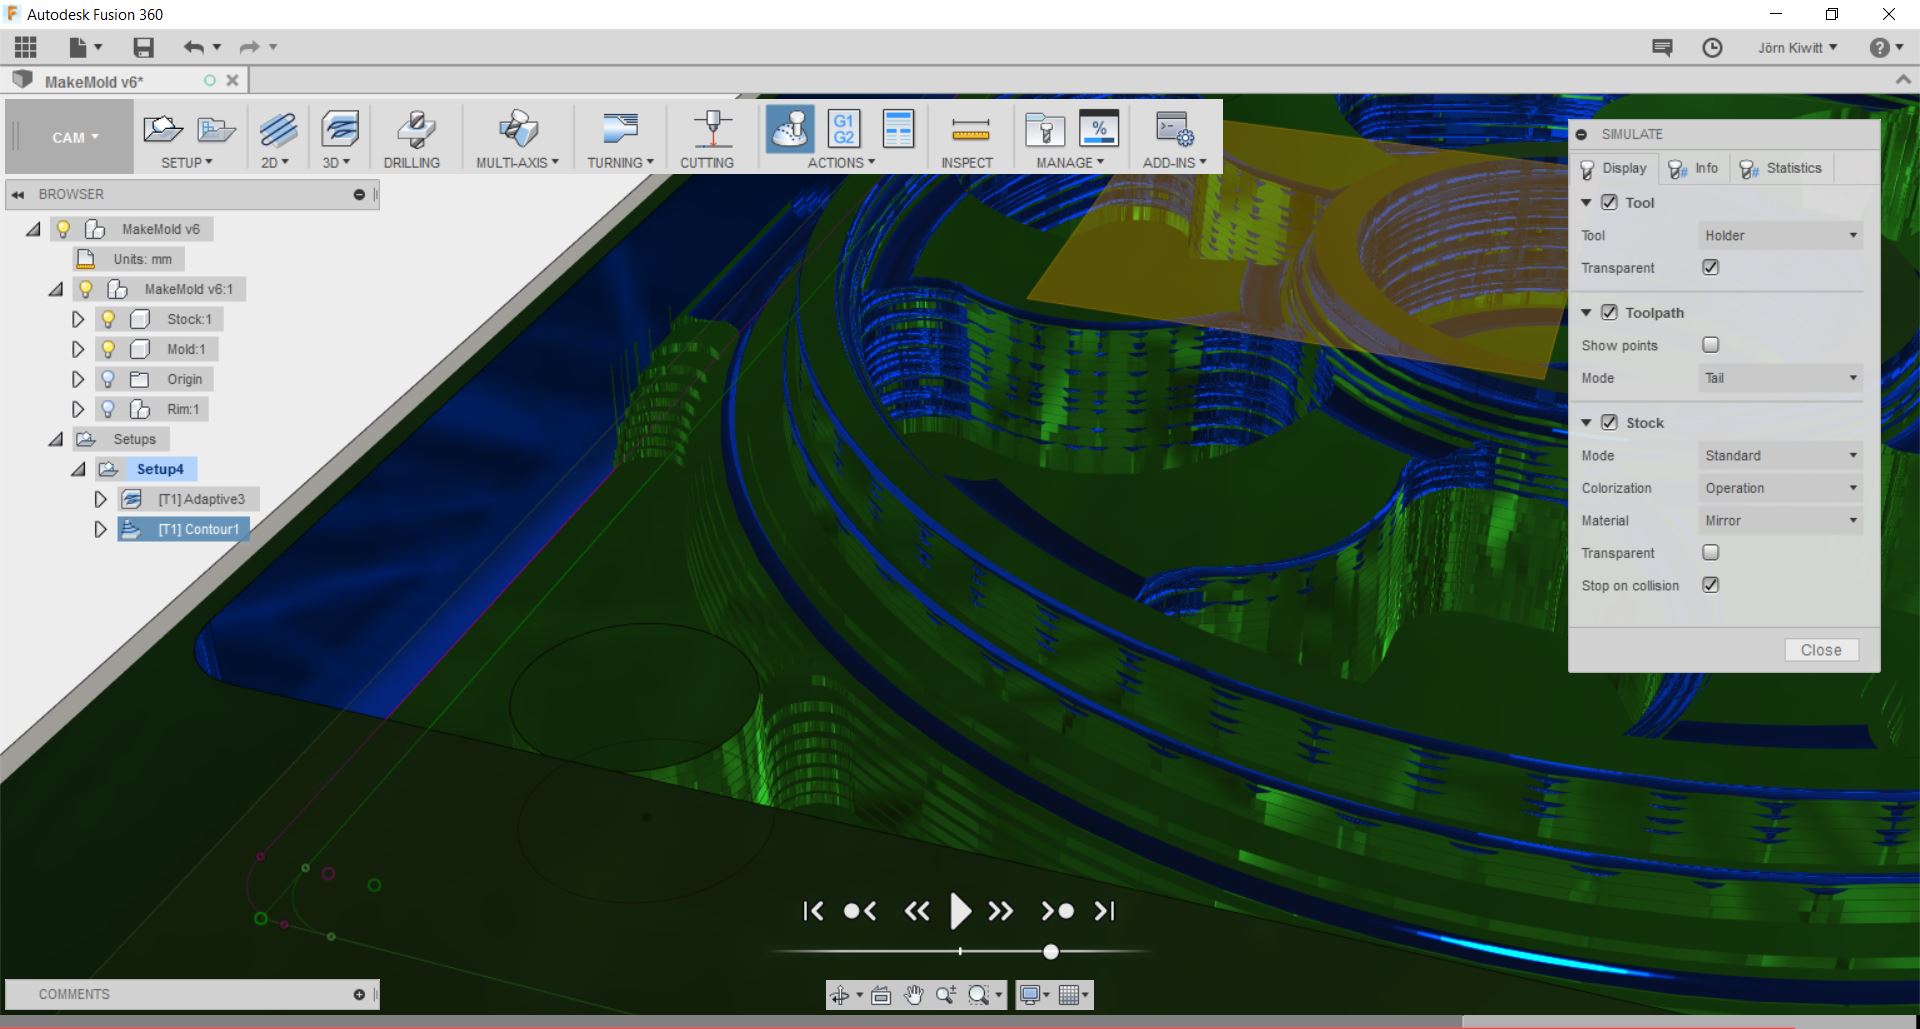Open the Setup Sheet icon

pyautogui.click(x=898, y=129)
